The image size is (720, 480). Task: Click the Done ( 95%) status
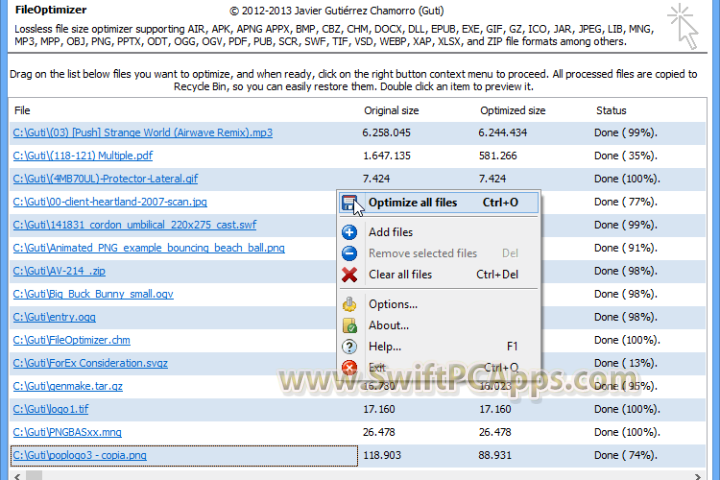pos(626,386)
